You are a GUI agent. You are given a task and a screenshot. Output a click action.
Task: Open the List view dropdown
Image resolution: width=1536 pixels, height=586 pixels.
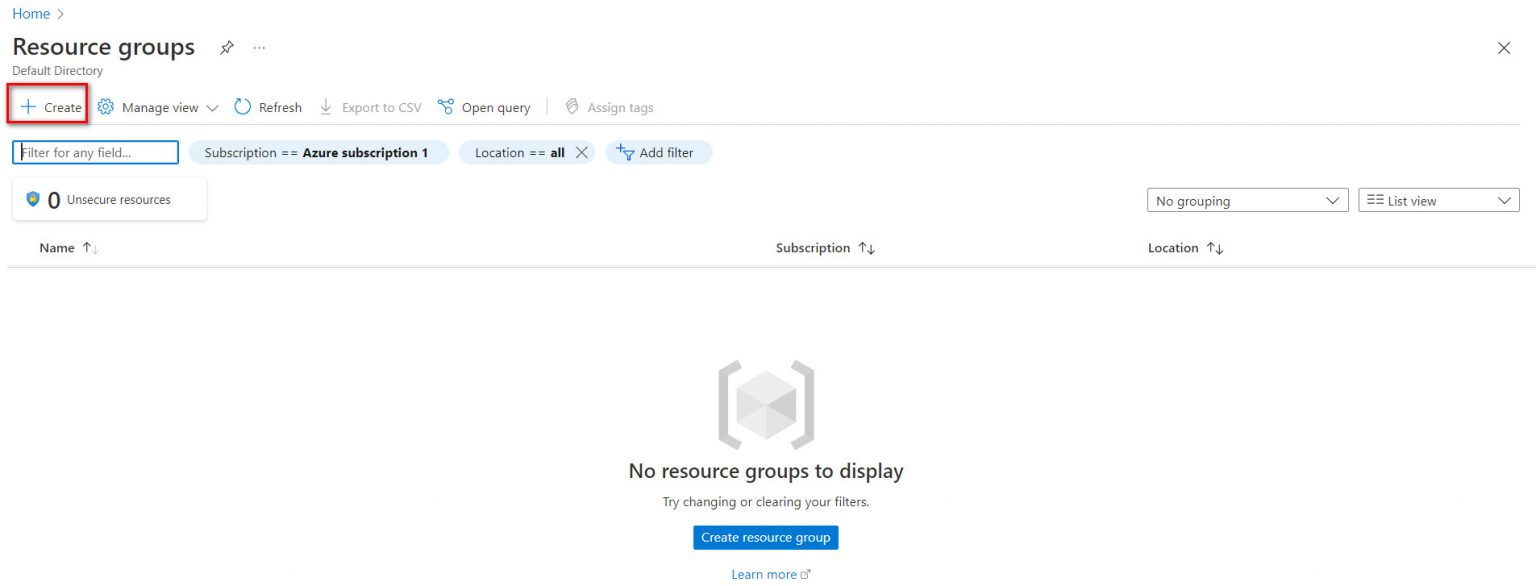(1438, 200)
